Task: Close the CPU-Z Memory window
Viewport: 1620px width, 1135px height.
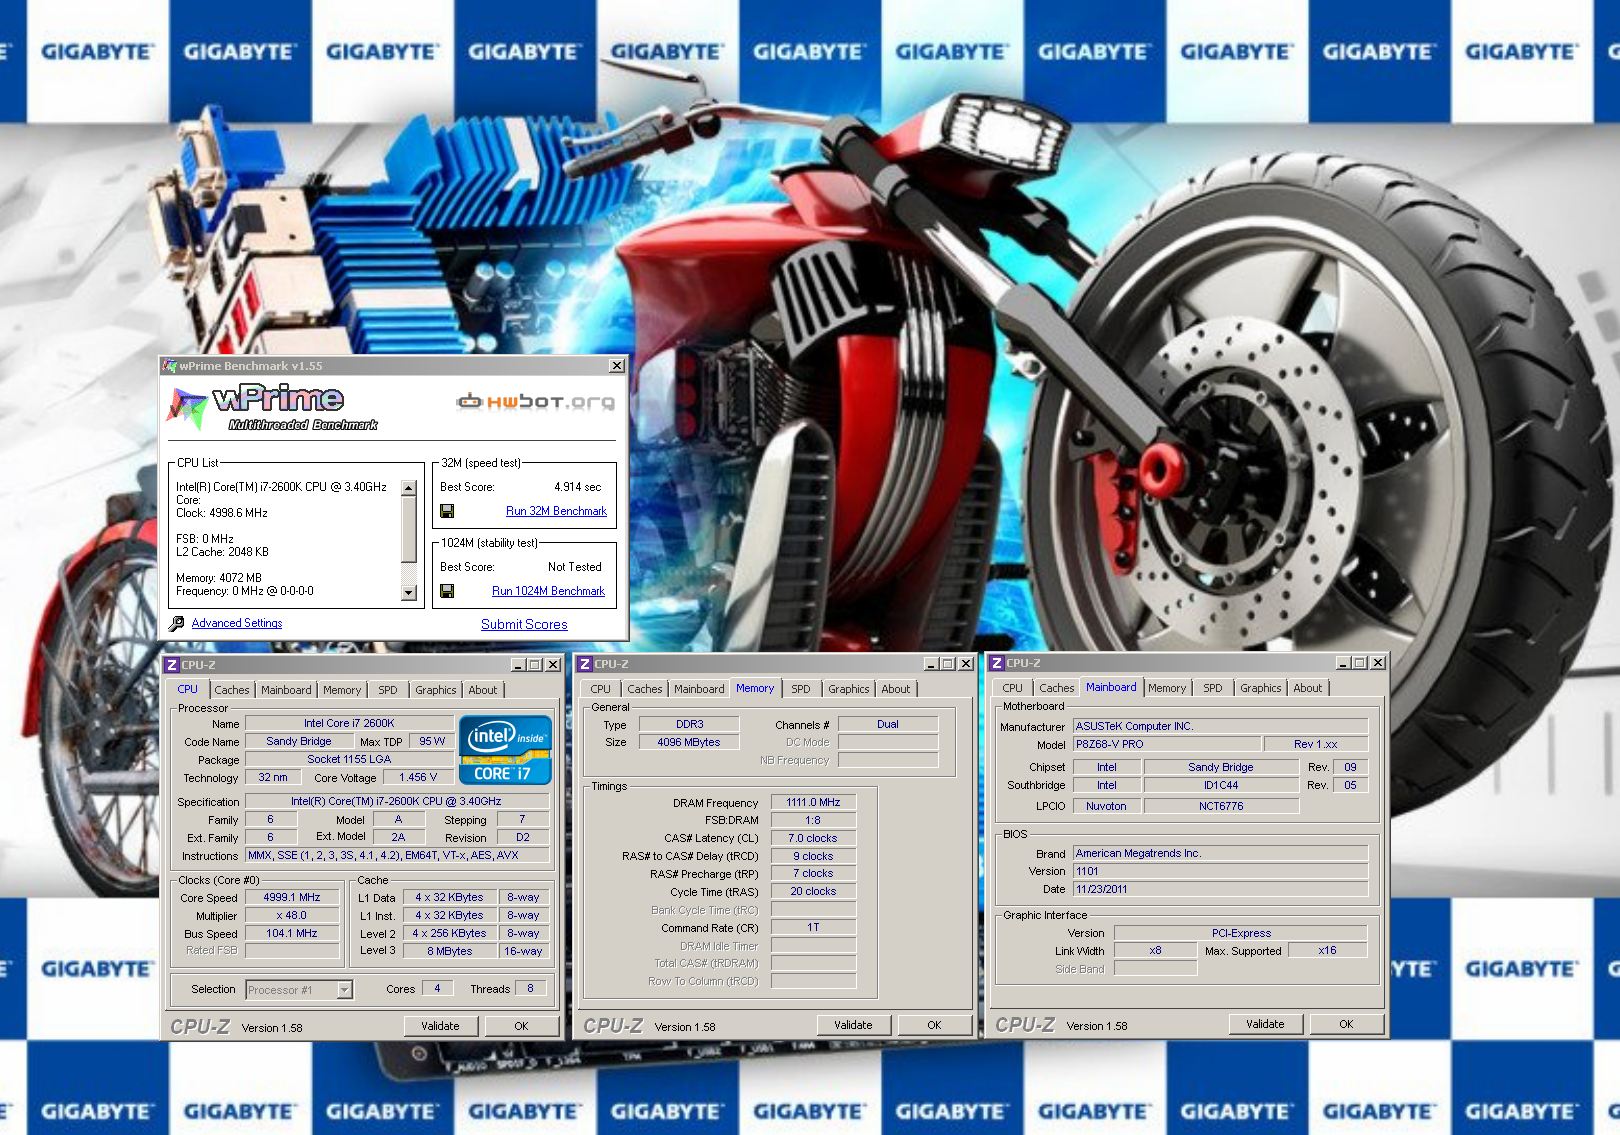Action: 965,664
